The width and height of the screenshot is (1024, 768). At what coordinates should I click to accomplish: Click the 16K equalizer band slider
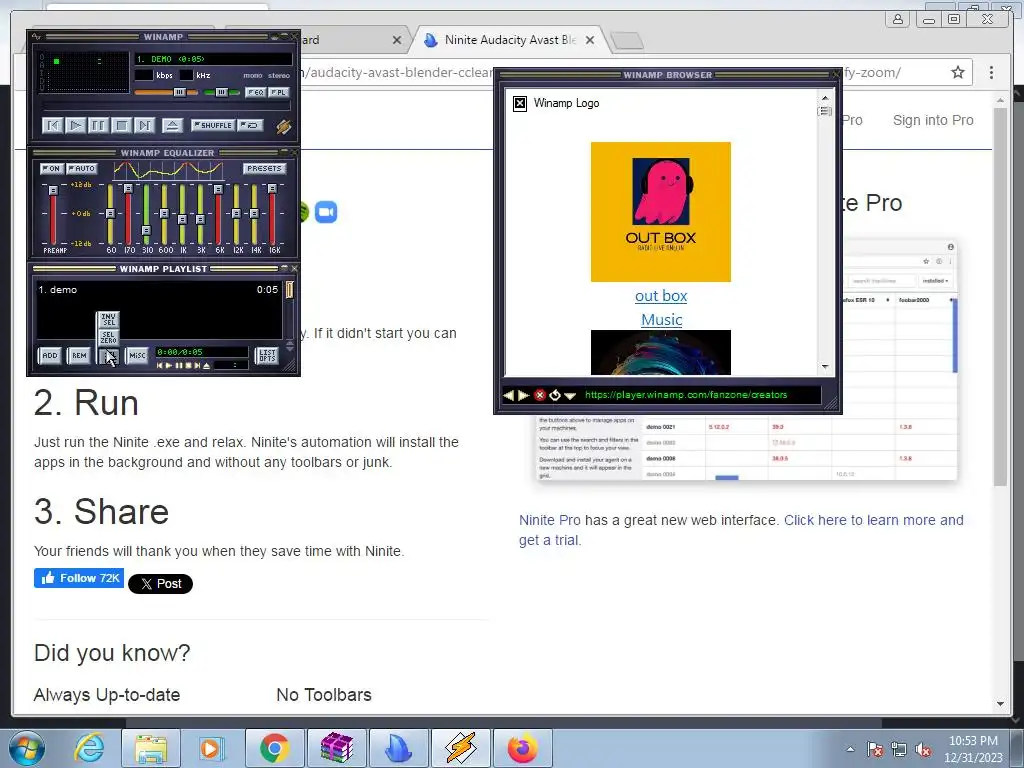point(272,188)
